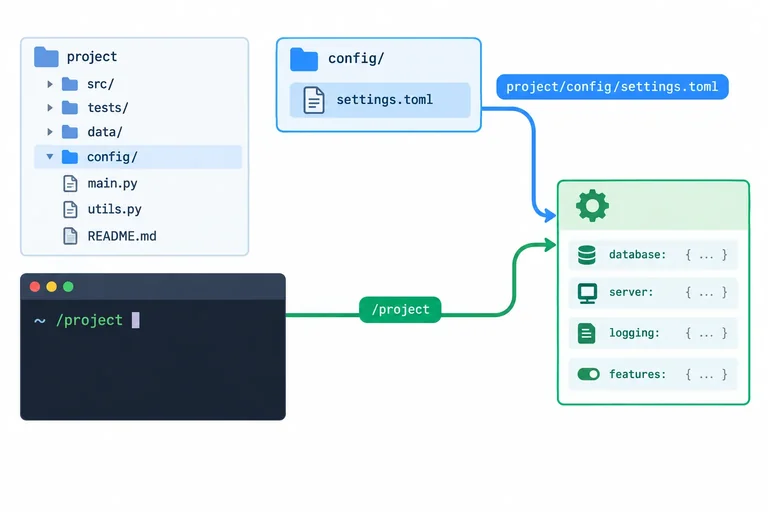Collapse the config/ folder arrow
This screenshot has height=512, width=768.
point(49,157)
